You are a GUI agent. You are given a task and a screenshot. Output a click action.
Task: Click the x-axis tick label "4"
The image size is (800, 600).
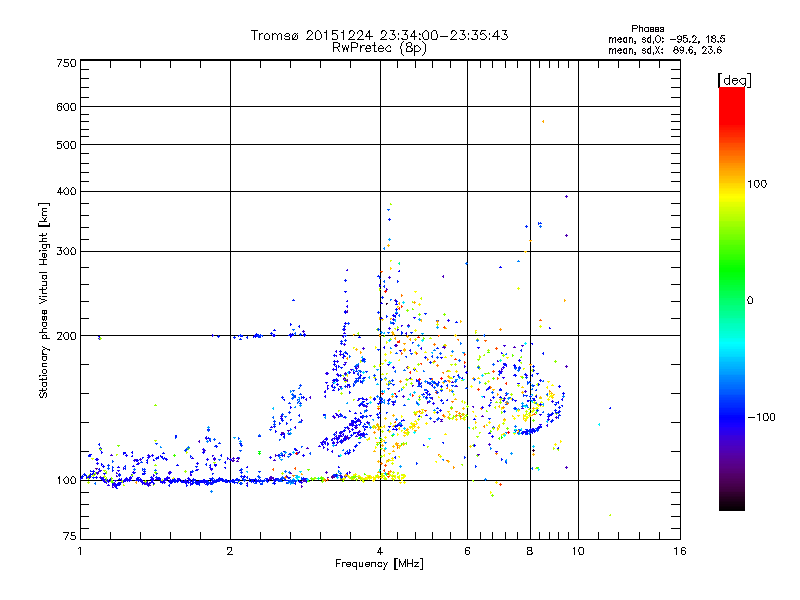pyautogui.click(x=380, y=551)
